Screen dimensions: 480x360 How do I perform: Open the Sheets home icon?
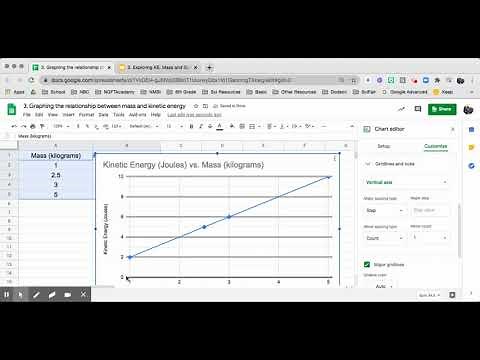pos(12,110)
